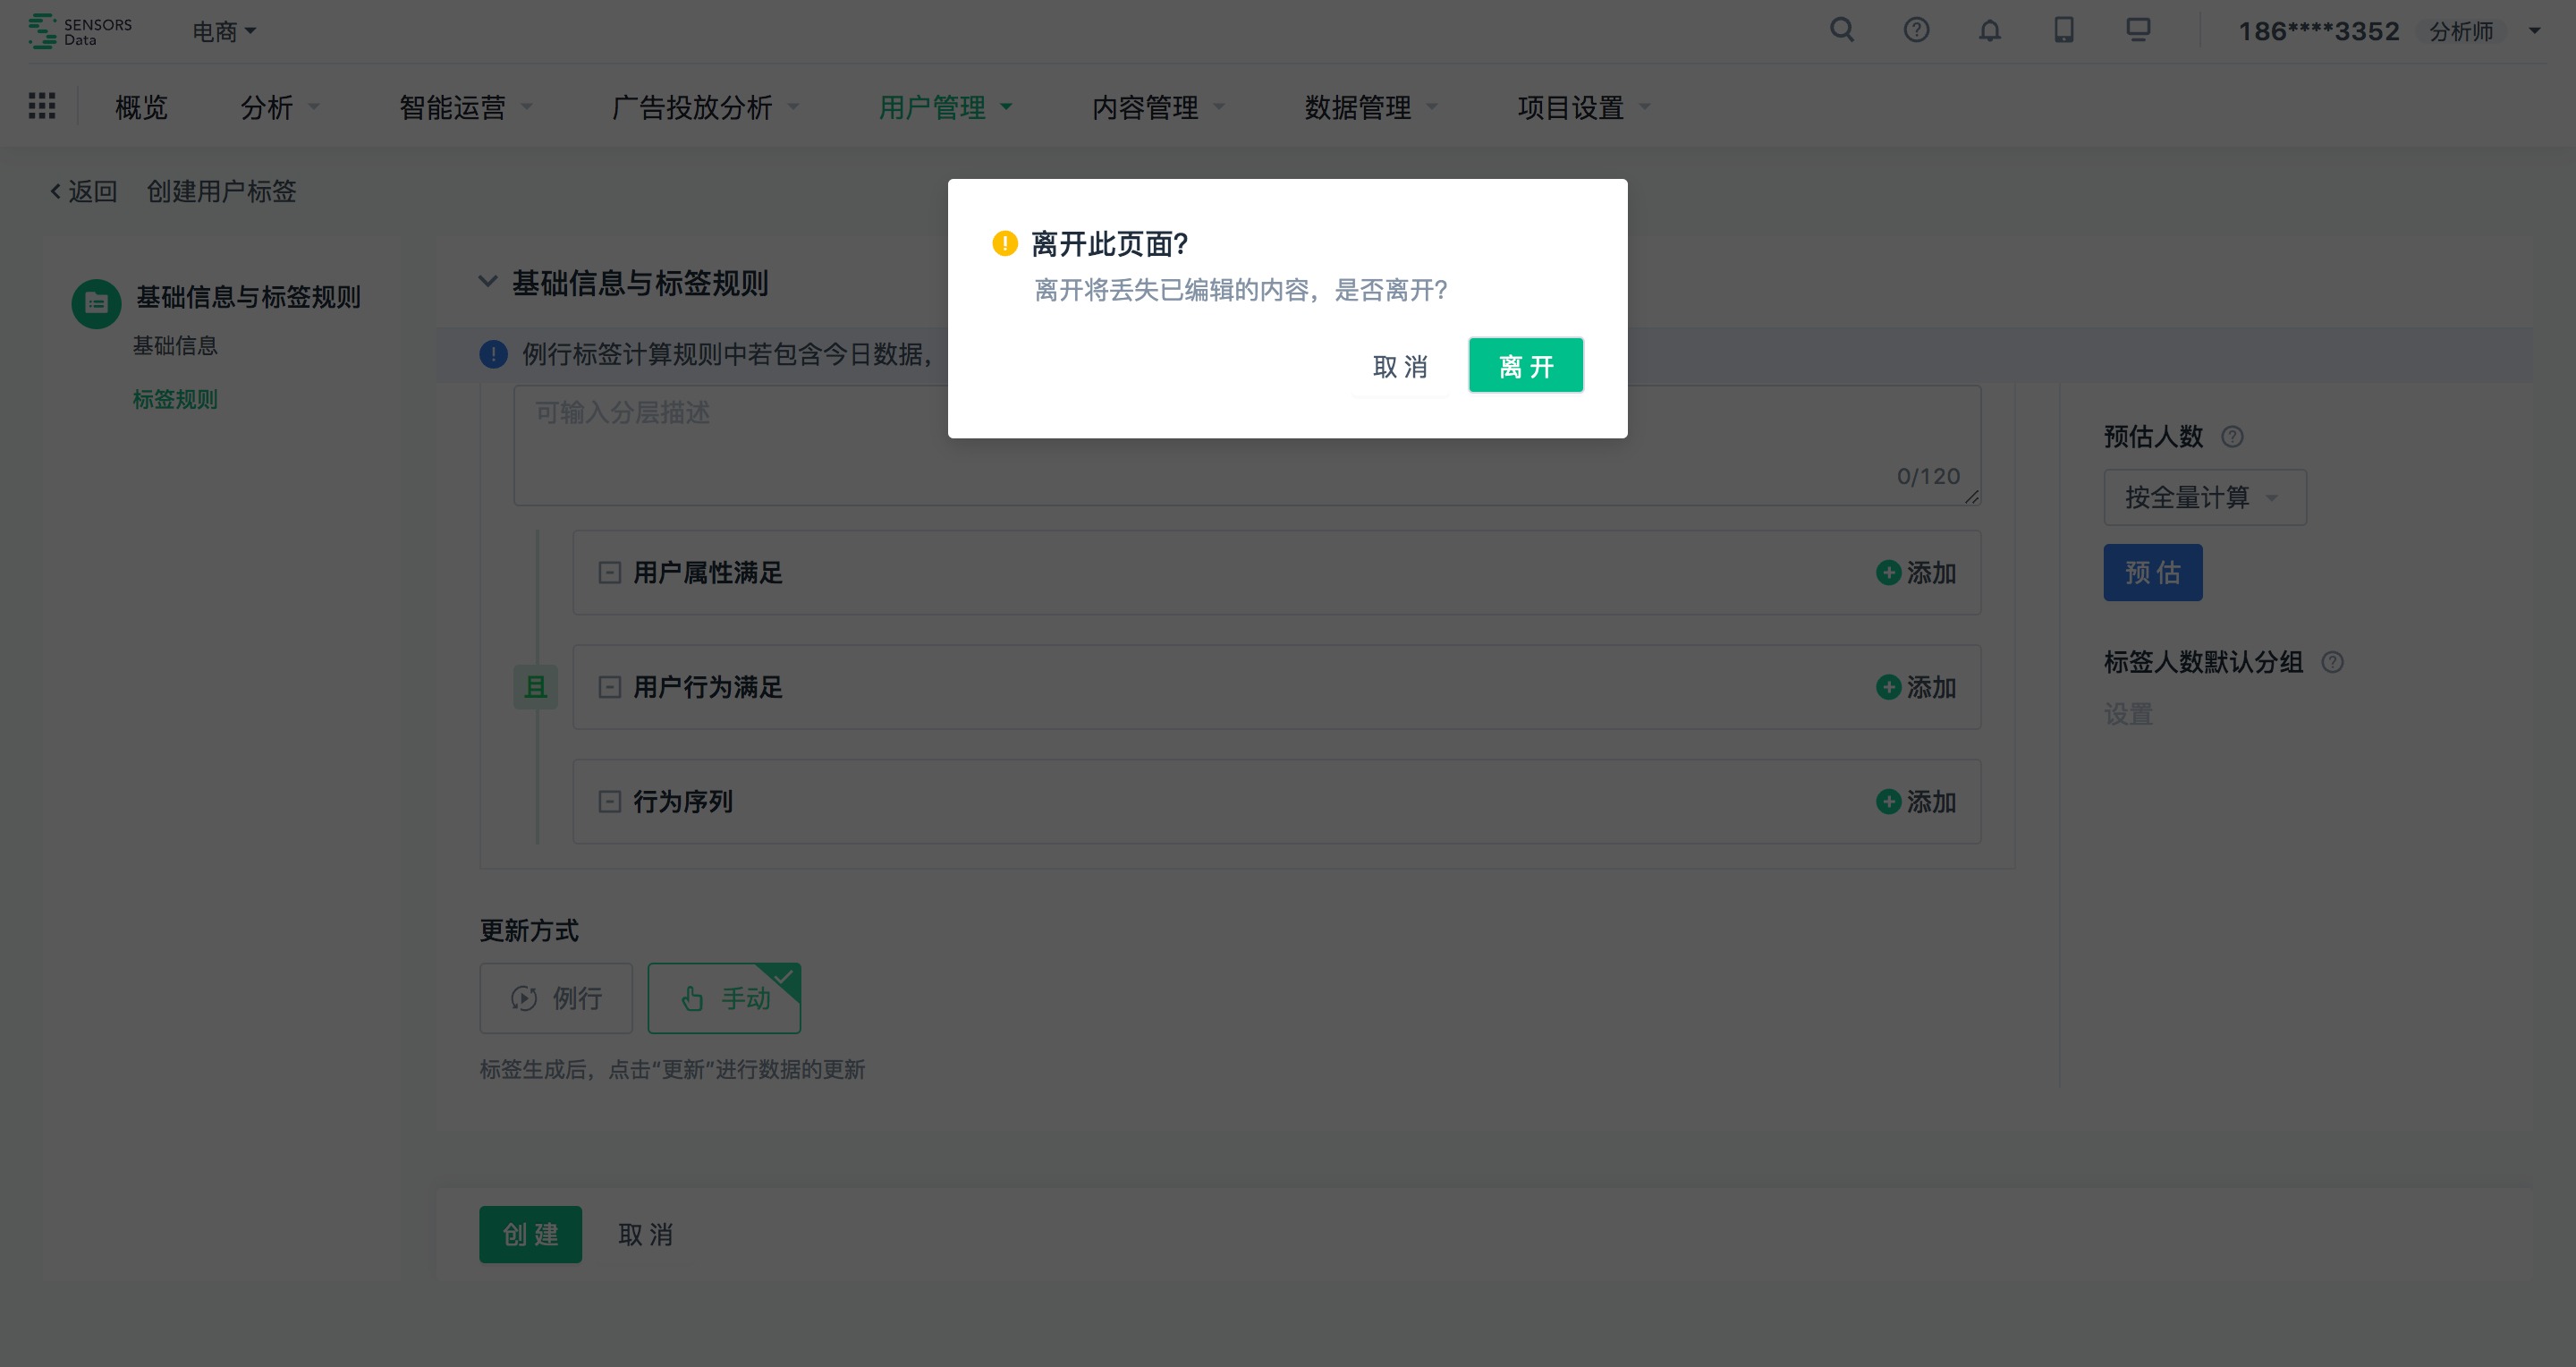
Task: Collapse the 基础信息与标签规则 section chevron
Action: [488, 282]
